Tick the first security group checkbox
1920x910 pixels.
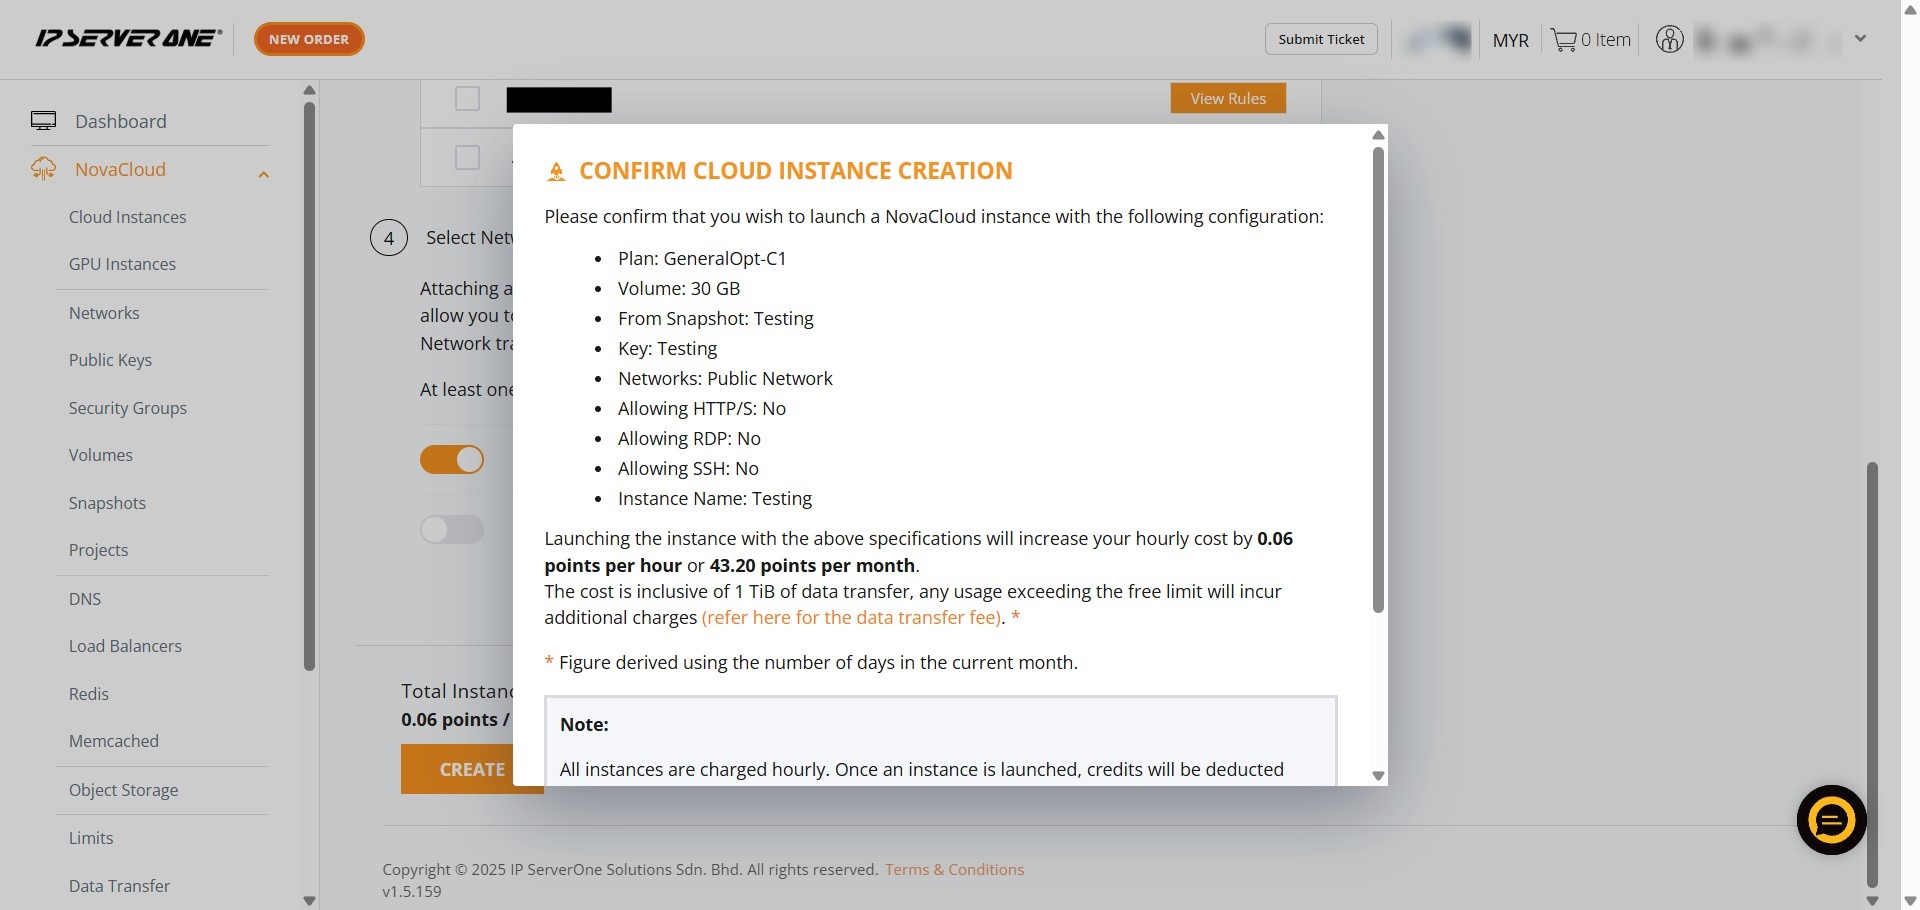tap(467, 99)
